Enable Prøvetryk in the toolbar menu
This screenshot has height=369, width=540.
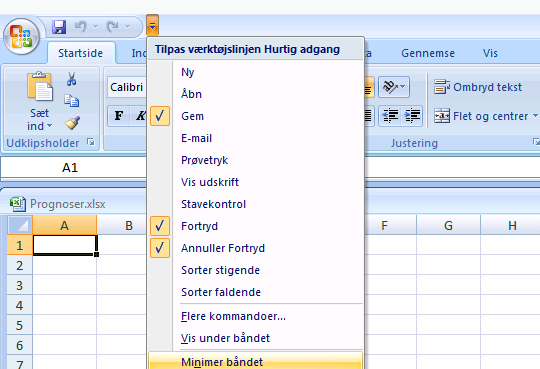tap(256, 160)
